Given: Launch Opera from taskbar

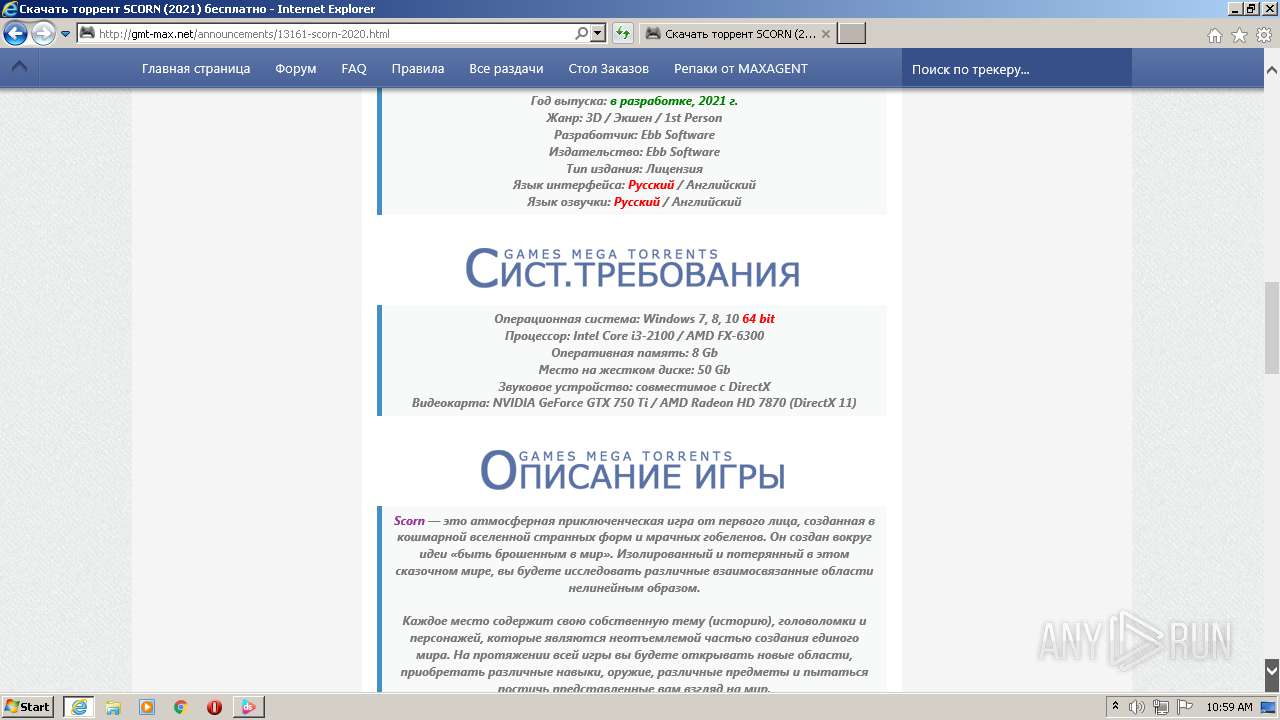Looking at the screenshot, I should (x=214, y=707).
